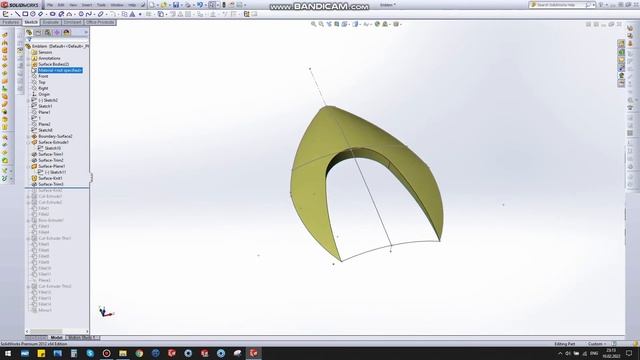Open the sticky notes icon in taskbar

click(41, 353)
